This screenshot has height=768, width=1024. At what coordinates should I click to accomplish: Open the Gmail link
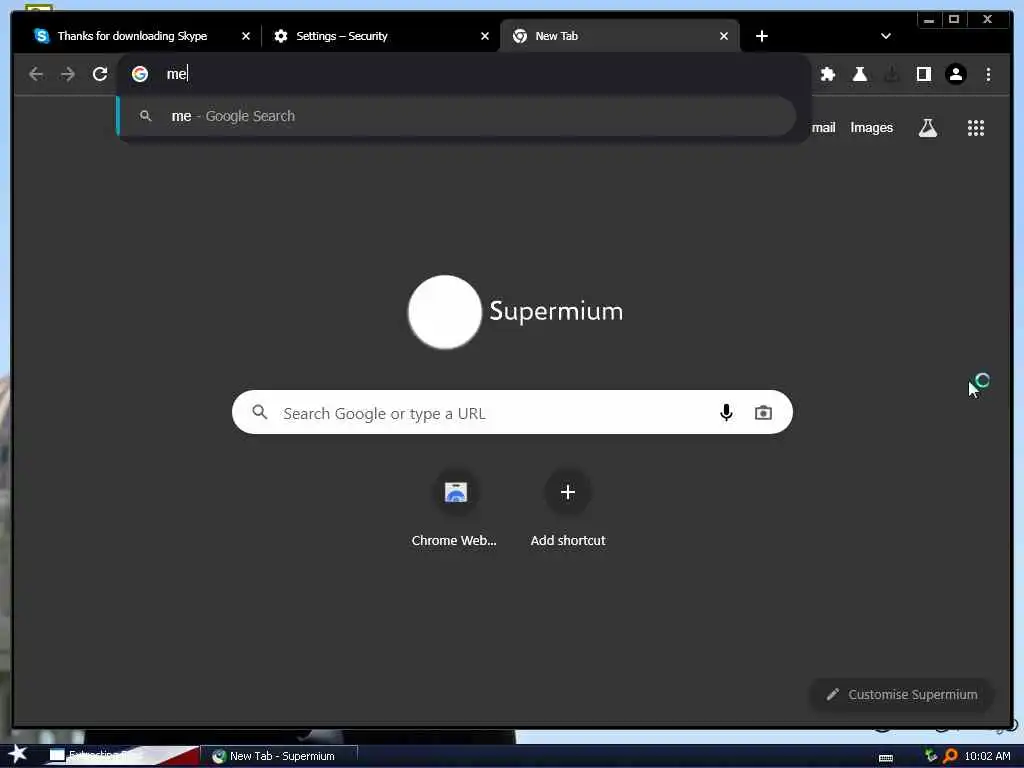click(823, 128)
